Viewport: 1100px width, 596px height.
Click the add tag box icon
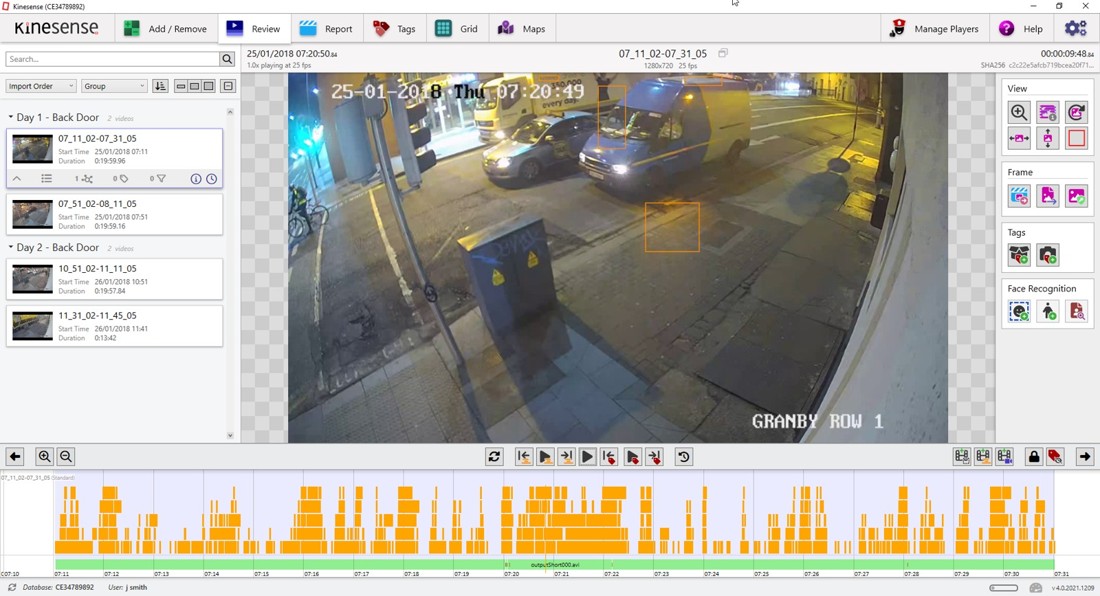click(1019, 255)
